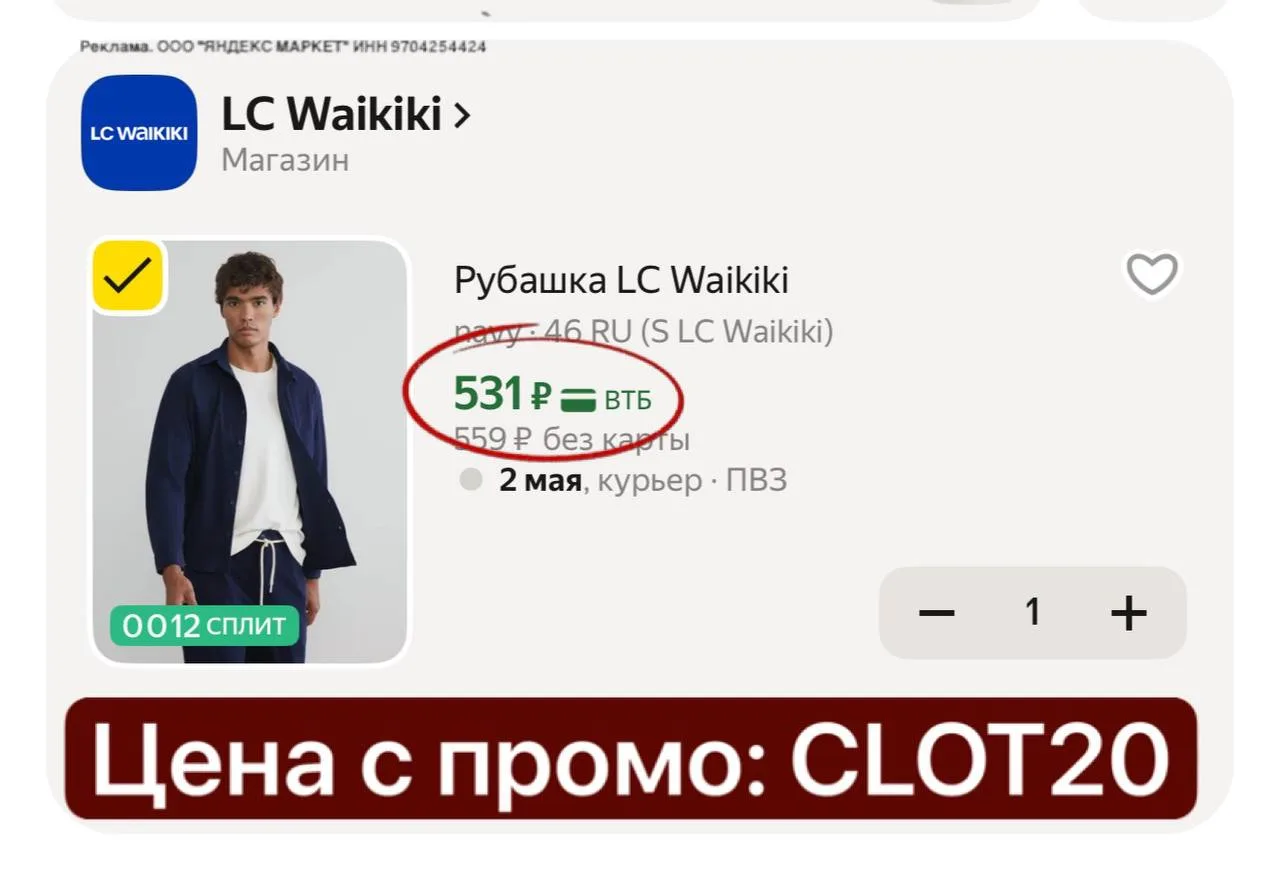Click the quantity value 1 field
This screenshot has height=874, width=1280.
tap(1033, 612)
